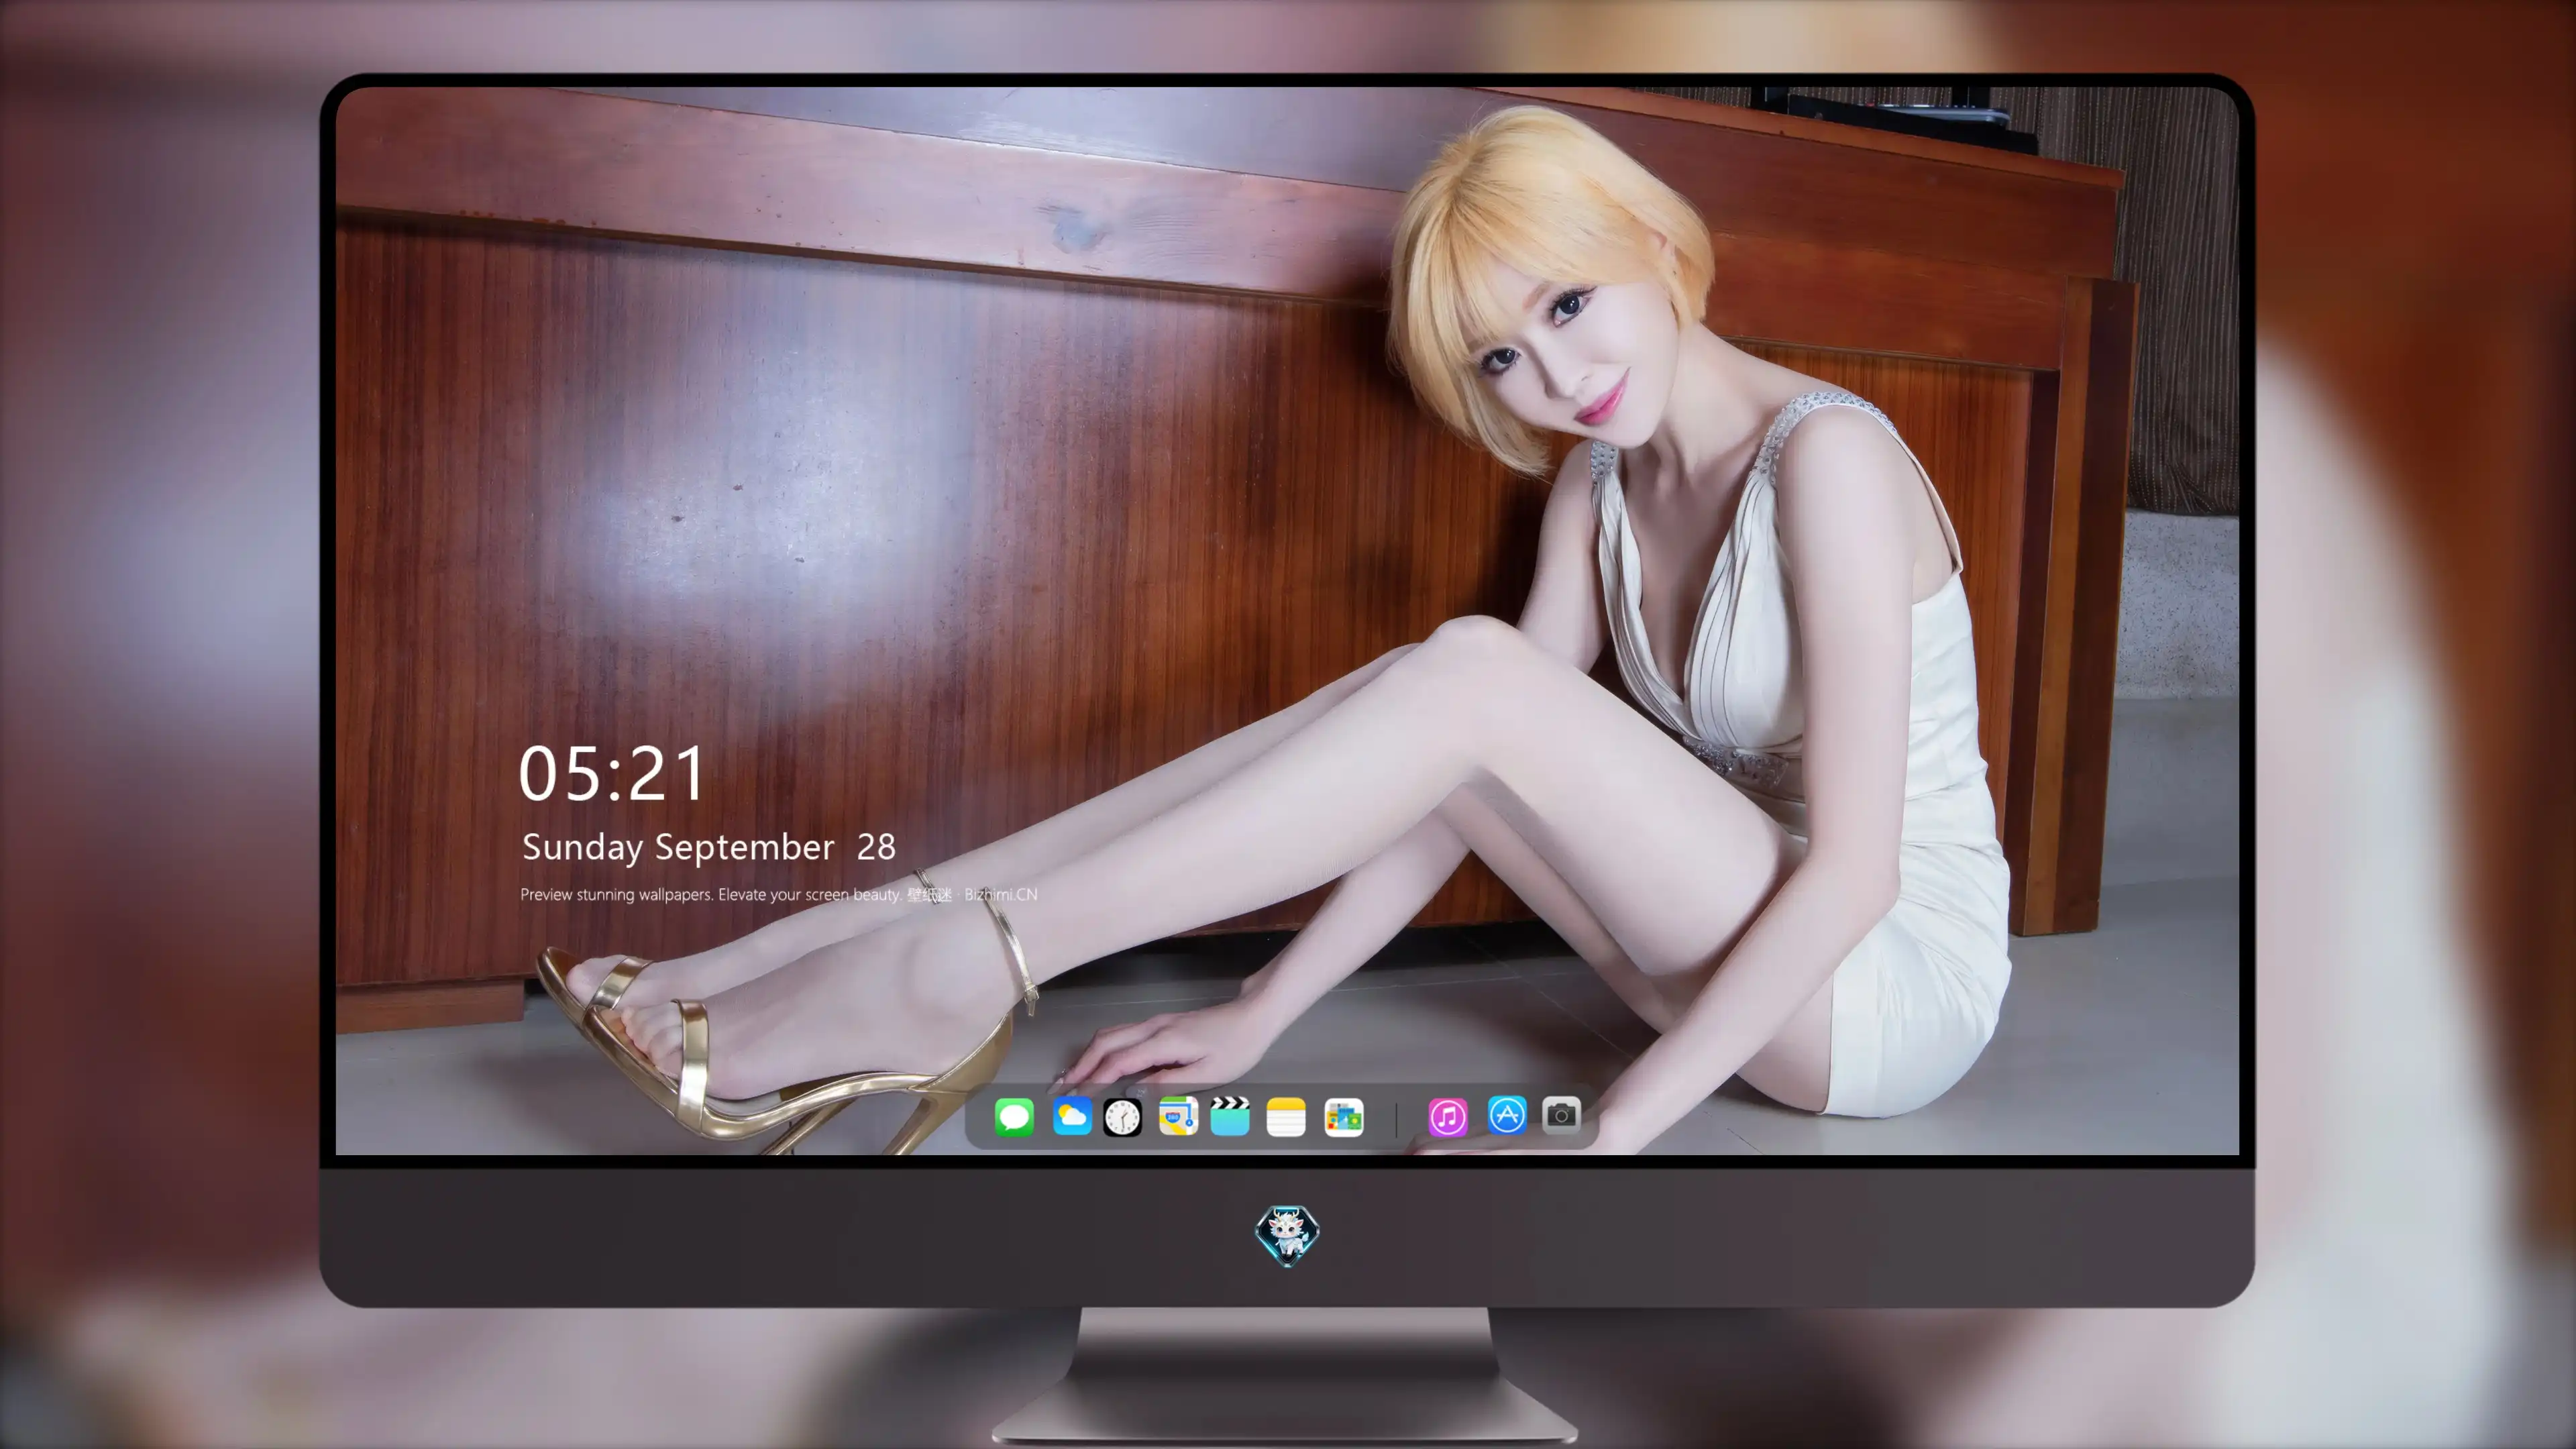Open the Newsstand app in the dock
The height and width of the screenshot is (1449, 2576).
pyautogui.click(x=1343, y=1117)
